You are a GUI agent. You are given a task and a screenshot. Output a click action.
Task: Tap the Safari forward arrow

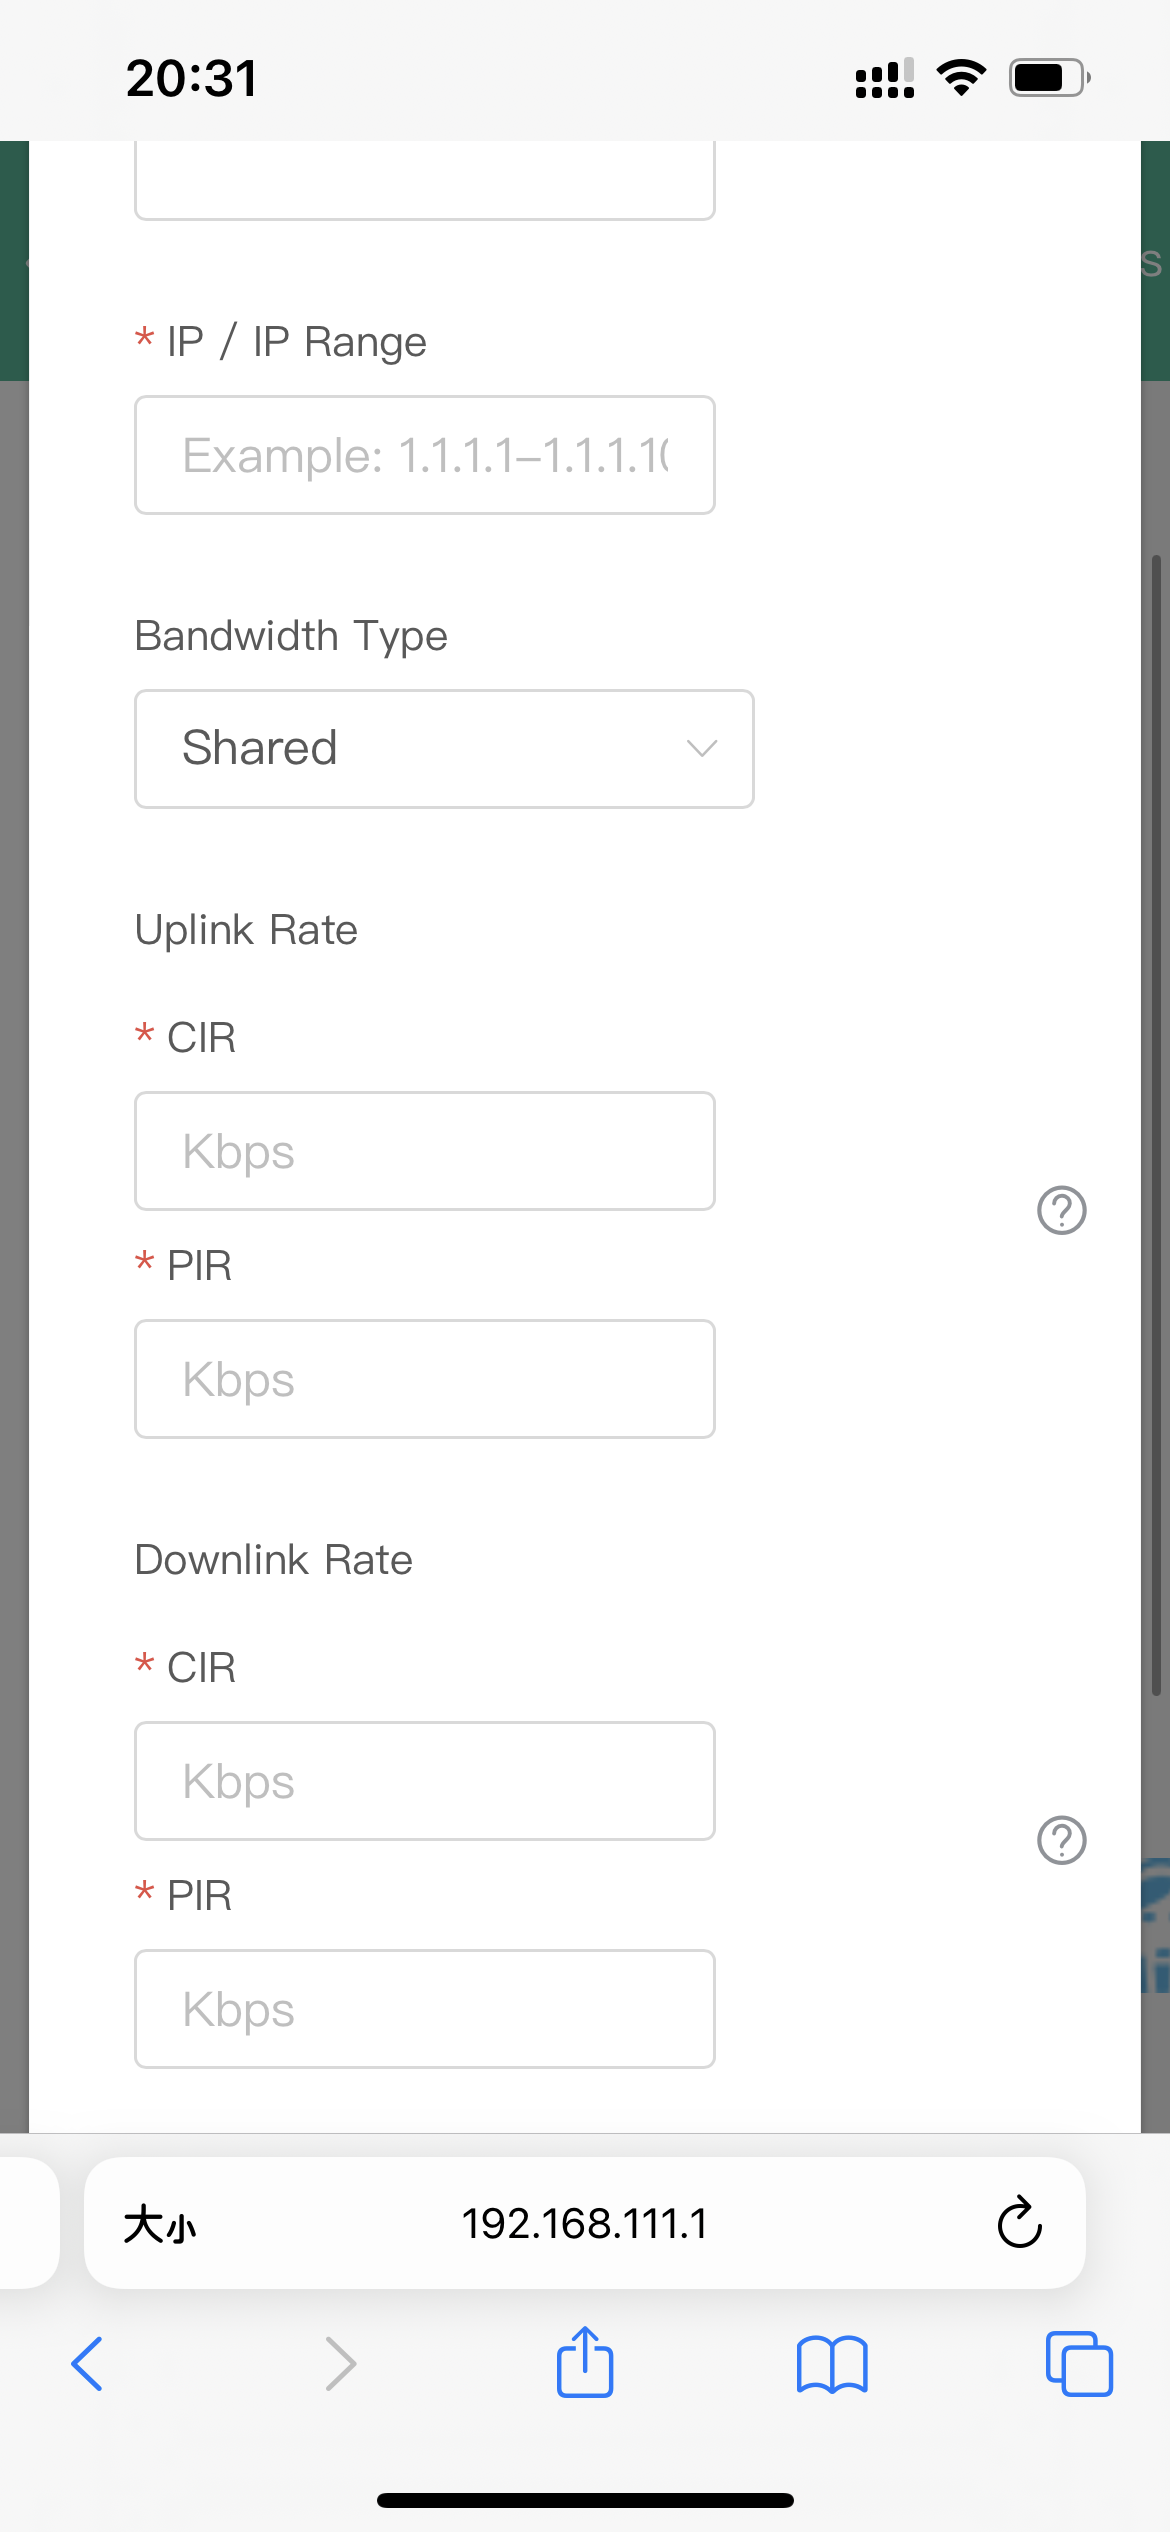click(341, 2364)
